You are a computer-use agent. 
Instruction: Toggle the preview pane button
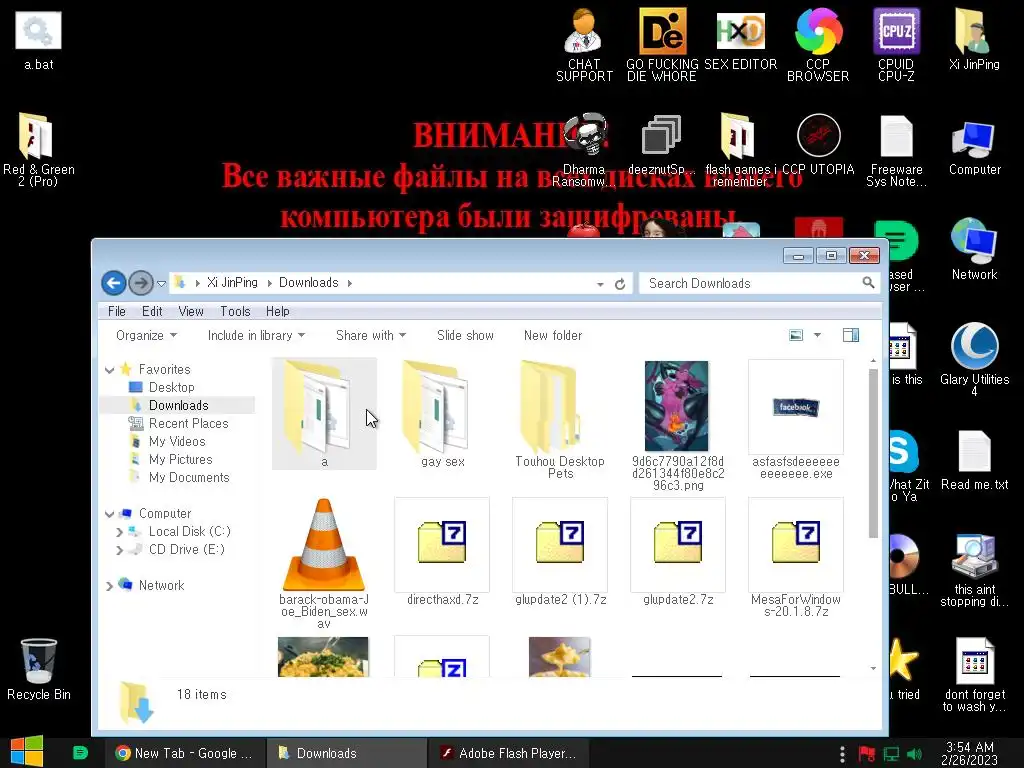point(851,335)
